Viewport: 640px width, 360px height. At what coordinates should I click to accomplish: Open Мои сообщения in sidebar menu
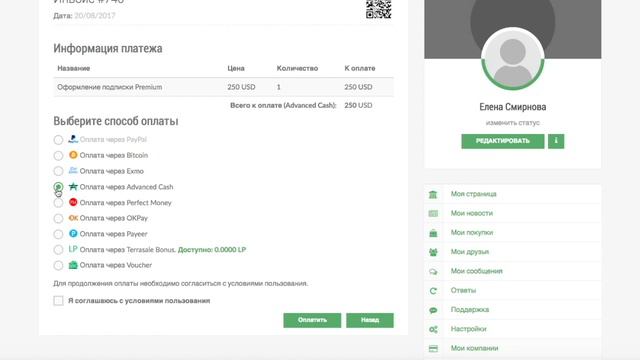477,271
